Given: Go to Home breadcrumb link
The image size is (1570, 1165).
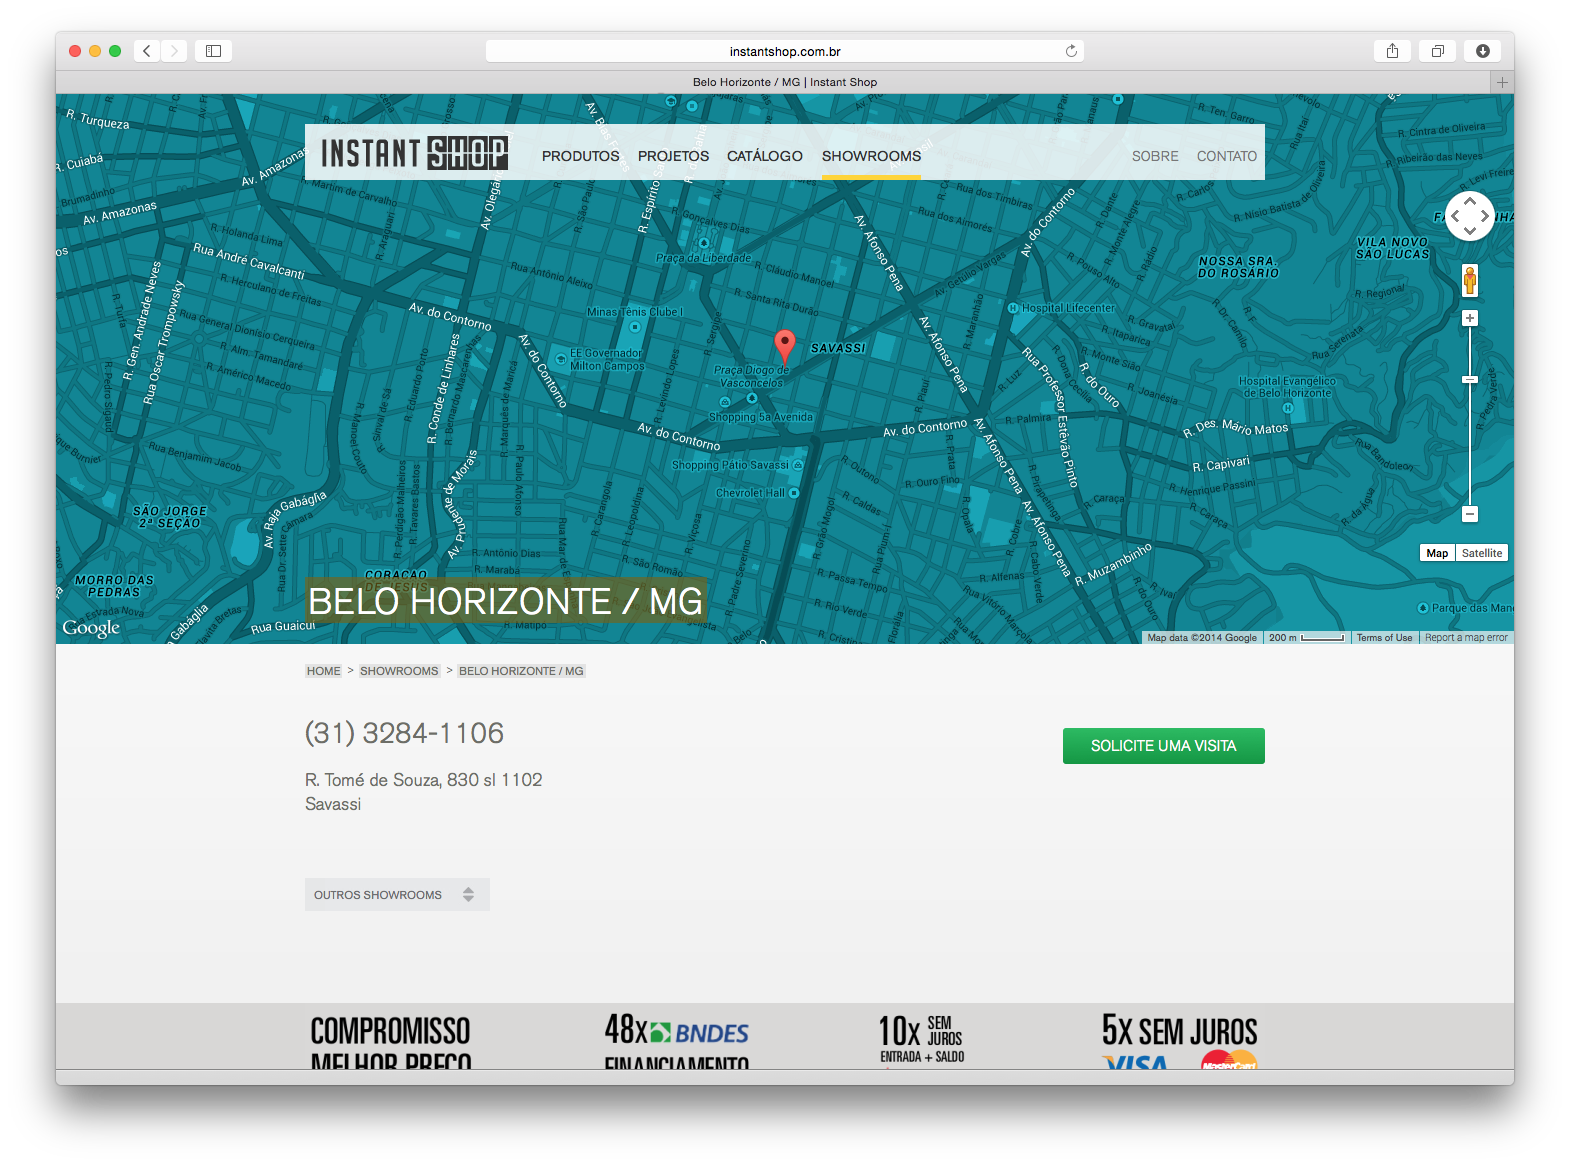Looking at the screenshot, I should pyautogui.click(x=323, y=671).
